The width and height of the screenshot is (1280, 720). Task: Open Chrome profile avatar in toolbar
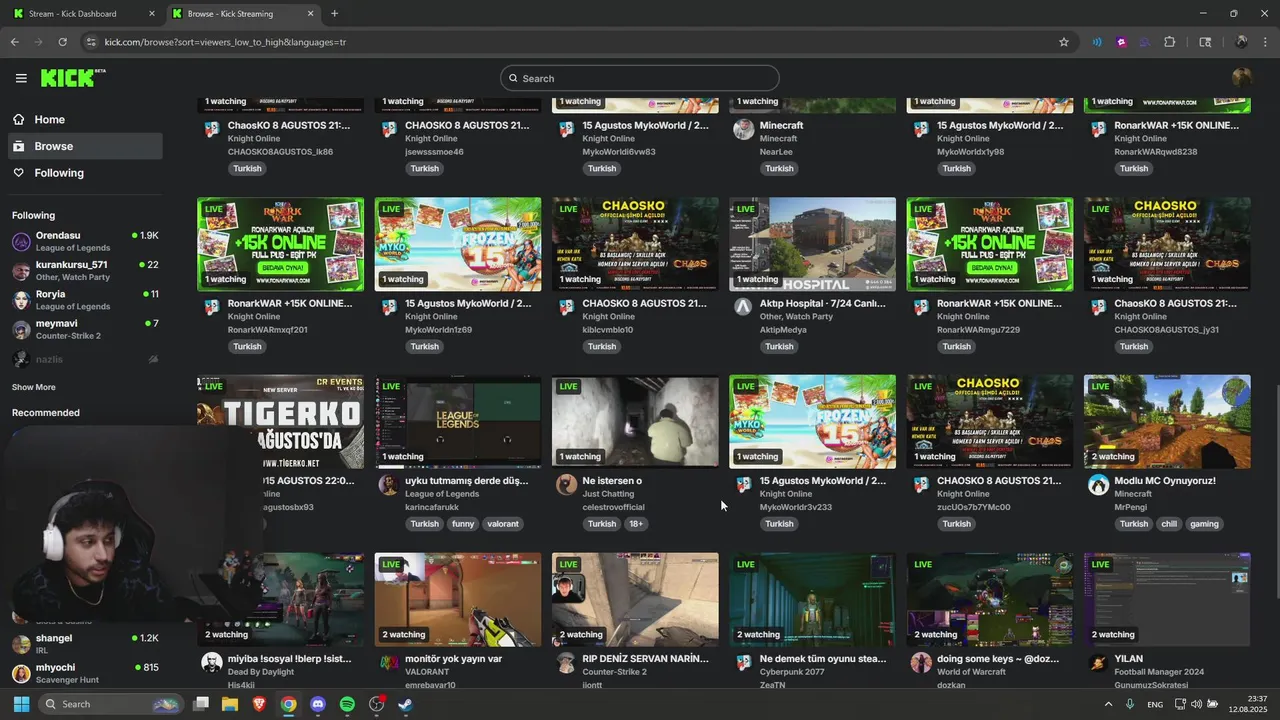pos(1241,42)
